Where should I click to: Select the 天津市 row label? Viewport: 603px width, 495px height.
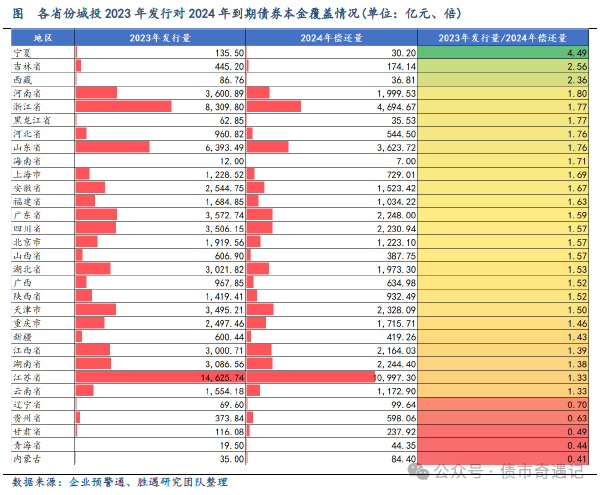[27, 310]
